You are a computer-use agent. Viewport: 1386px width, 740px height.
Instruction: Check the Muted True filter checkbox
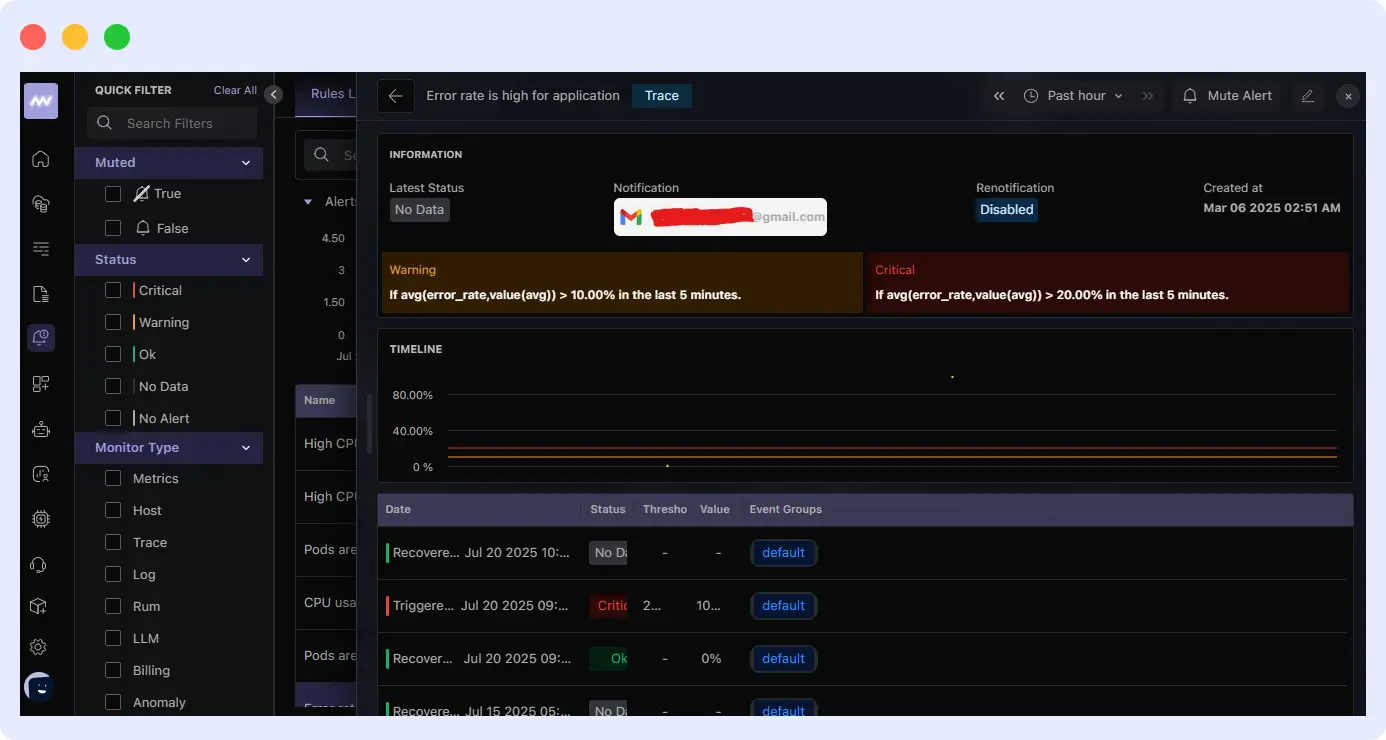pyautogui.click(x=113, y=193)
